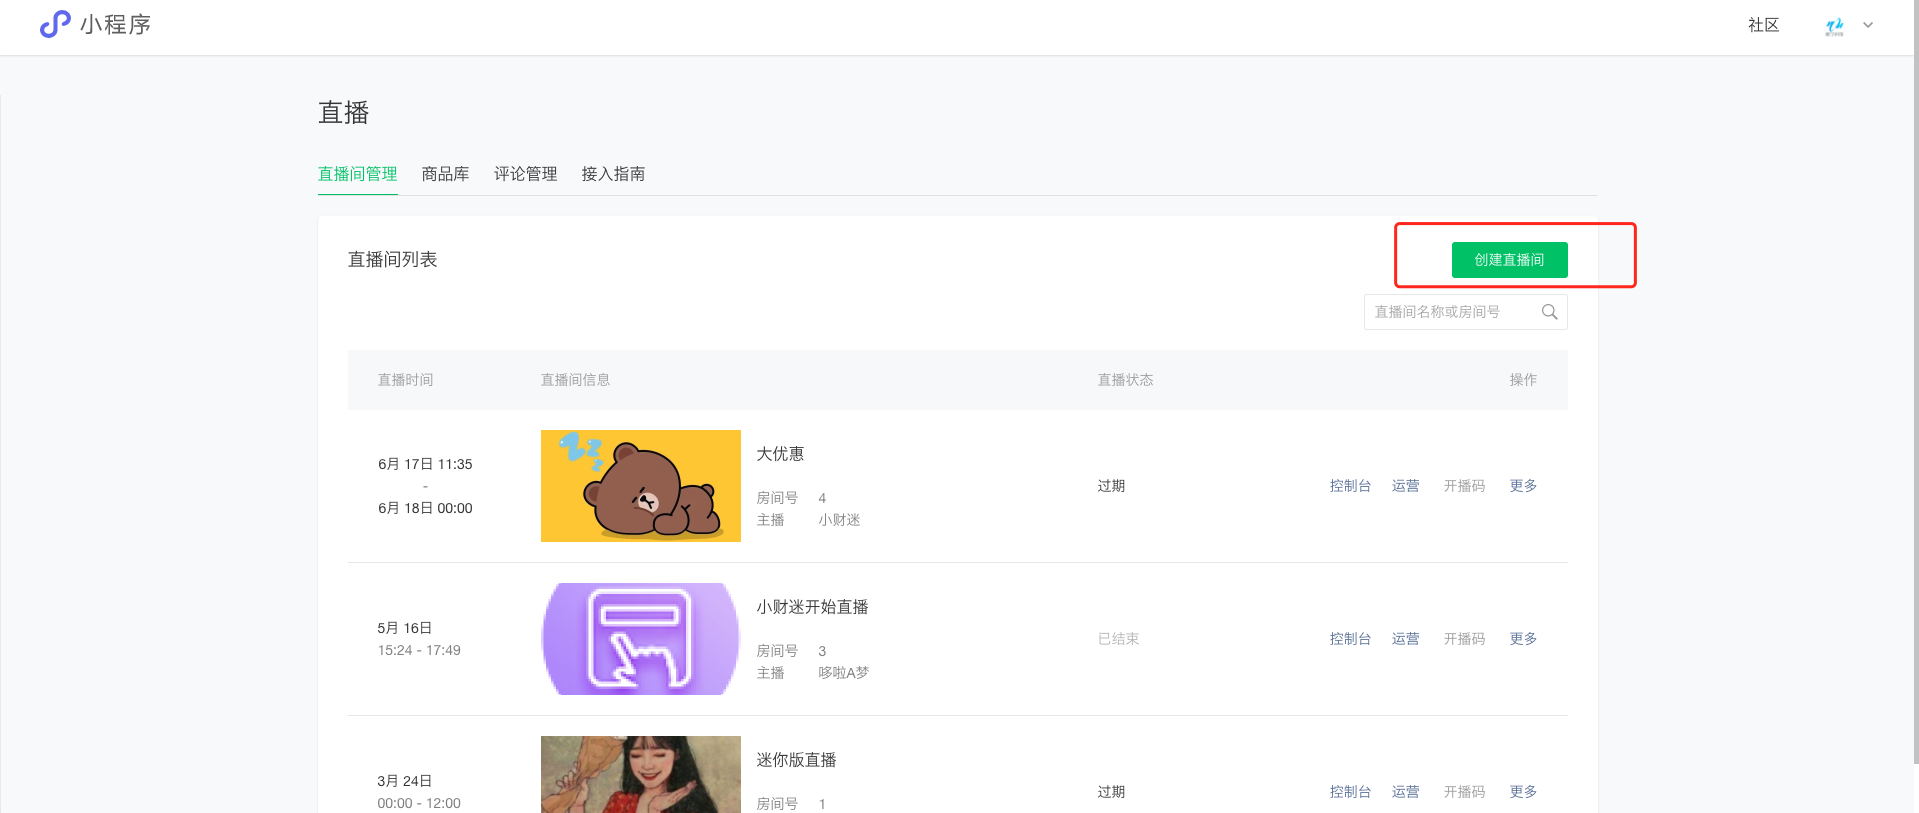Select the room title 迷你版直播
The height and width of the screenshot is (813, 1919).
tap(796, 760)
